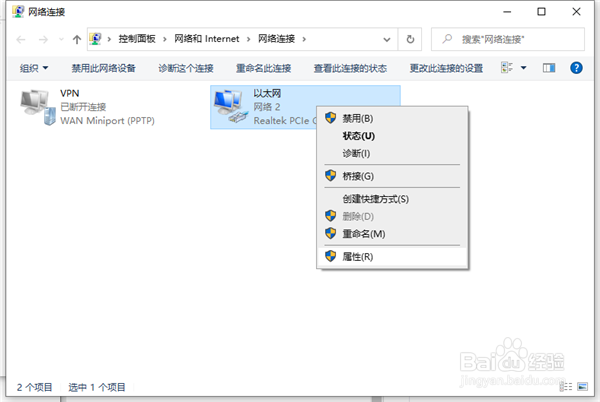600x402 pixels.
Task: Select the 以太网 adapter icon
Action: coord(230,106)
